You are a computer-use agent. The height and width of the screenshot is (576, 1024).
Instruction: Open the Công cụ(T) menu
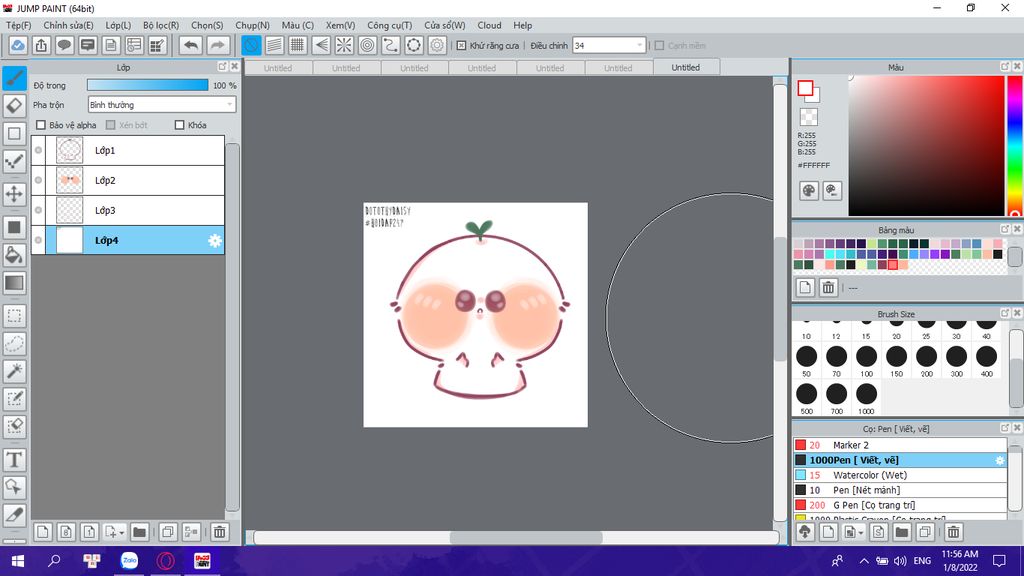click(390, 25)
